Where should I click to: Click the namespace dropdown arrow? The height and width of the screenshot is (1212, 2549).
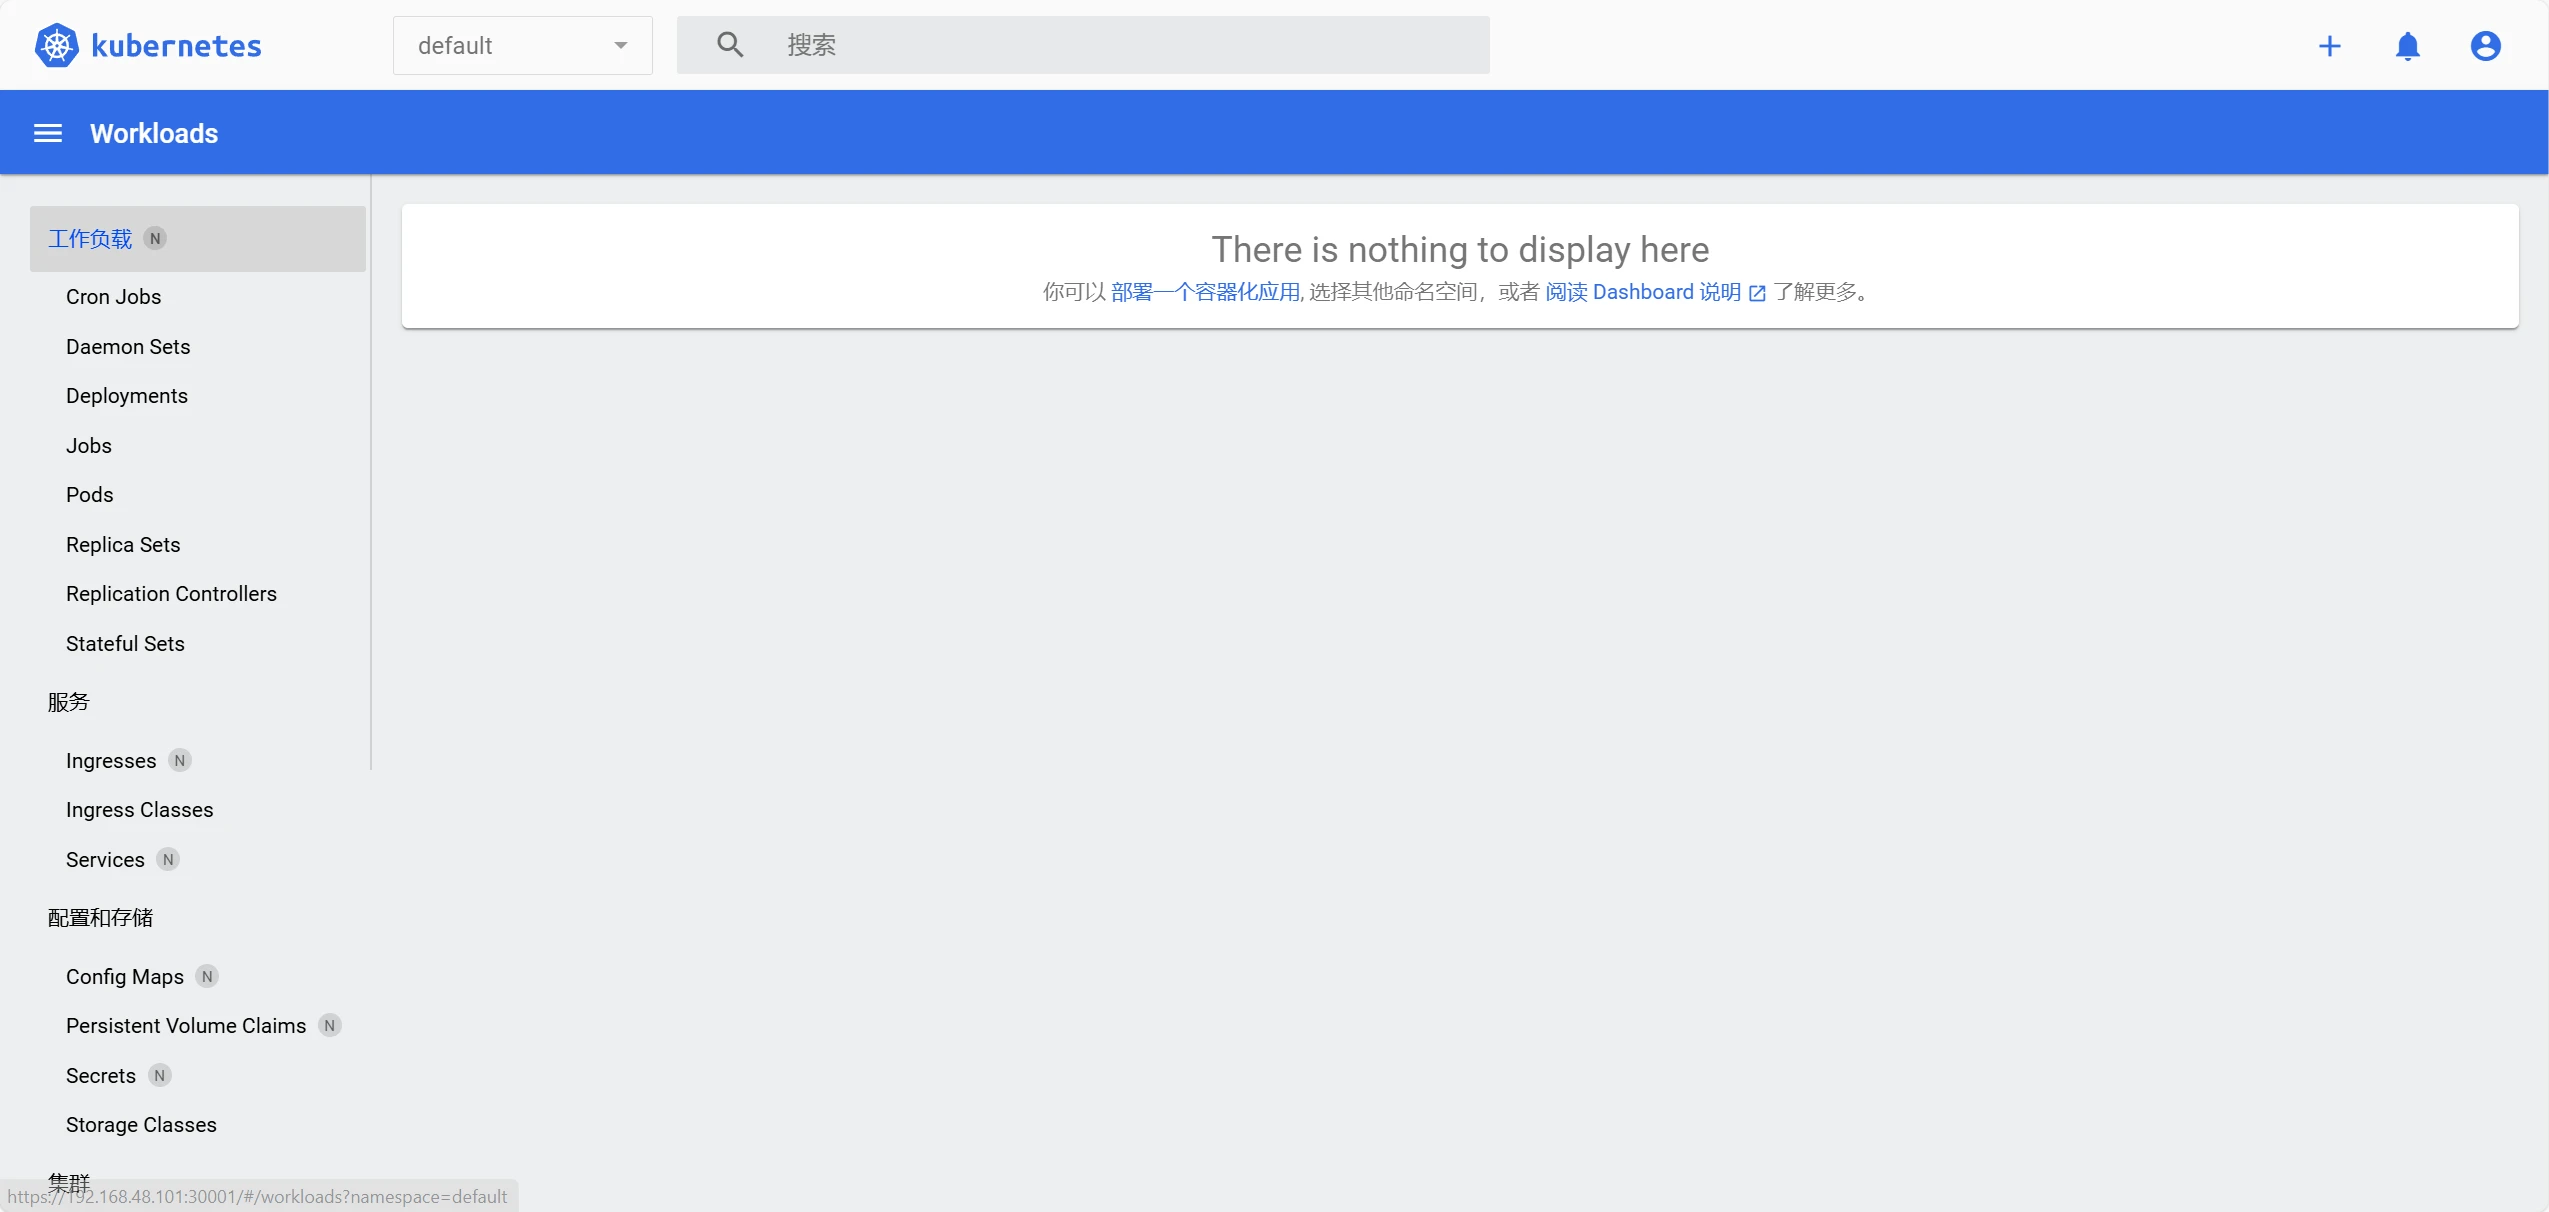click(x=621, y=46)
